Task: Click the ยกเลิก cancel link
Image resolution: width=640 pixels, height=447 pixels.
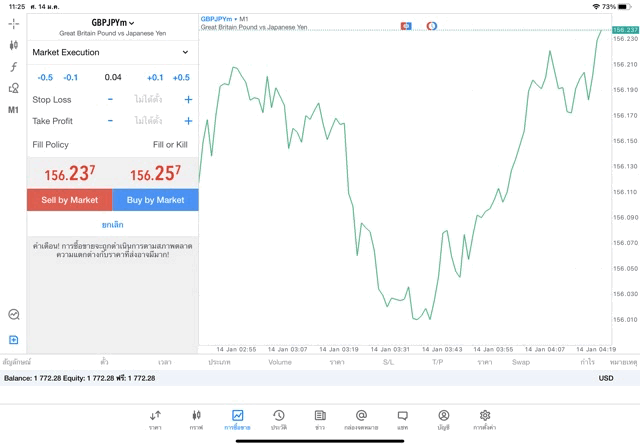Action: 113,225
